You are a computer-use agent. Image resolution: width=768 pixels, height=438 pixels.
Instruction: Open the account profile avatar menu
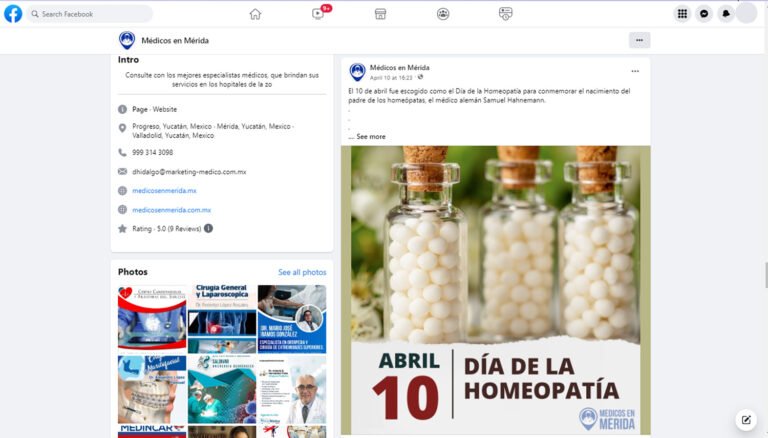tap(746, 14)
